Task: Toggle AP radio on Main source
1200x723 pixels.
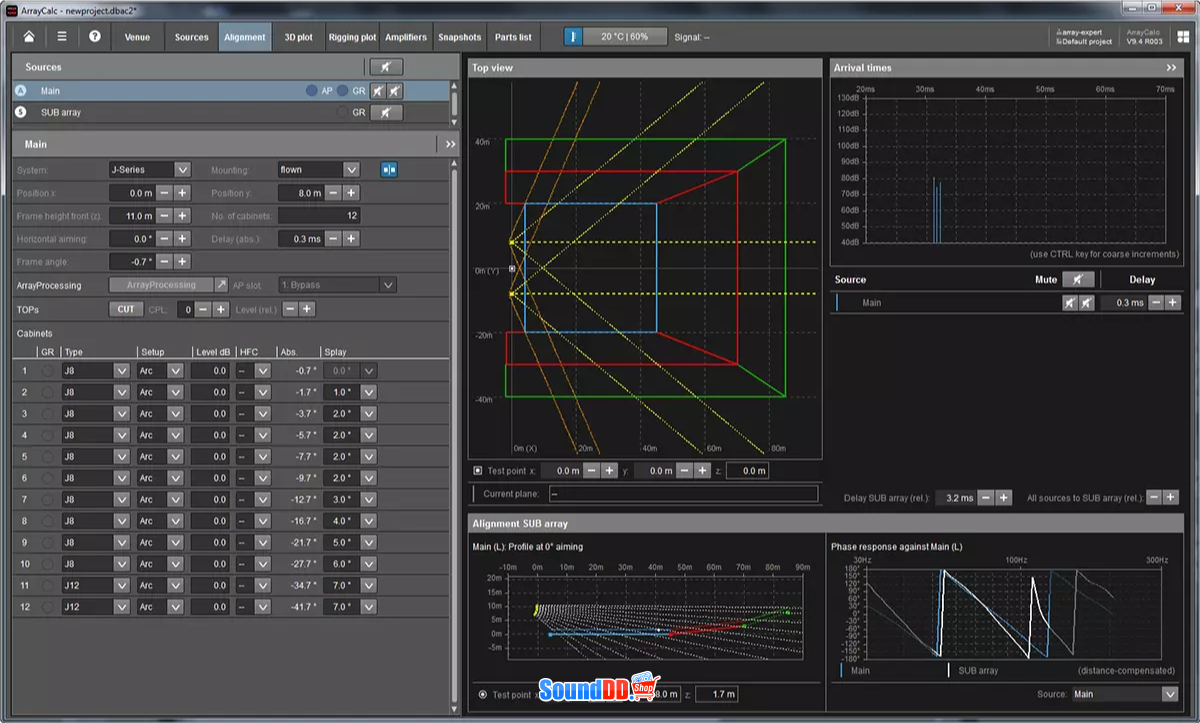Action: coord(312,90)
